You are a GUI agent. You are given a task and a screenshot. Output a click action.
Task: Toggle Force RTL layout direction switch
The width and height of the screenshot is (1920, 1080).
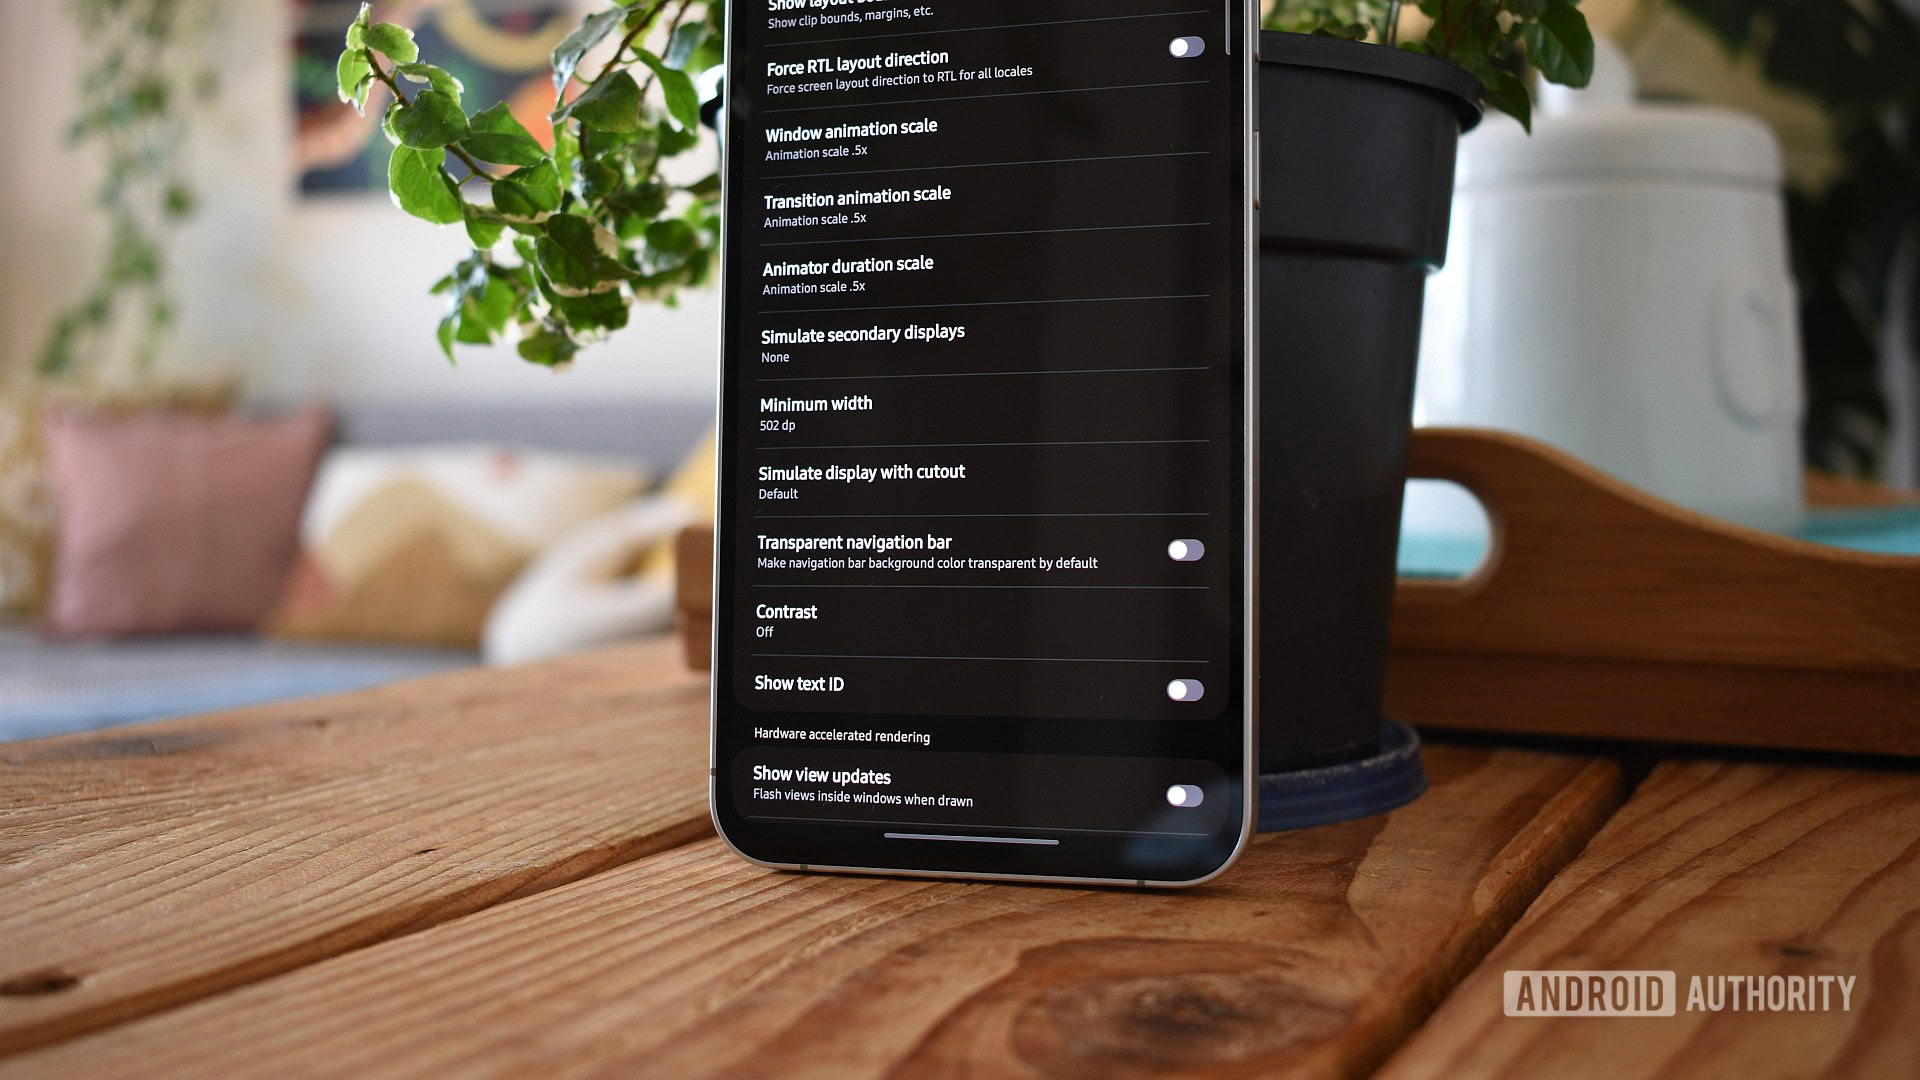tap(1183, 47)
